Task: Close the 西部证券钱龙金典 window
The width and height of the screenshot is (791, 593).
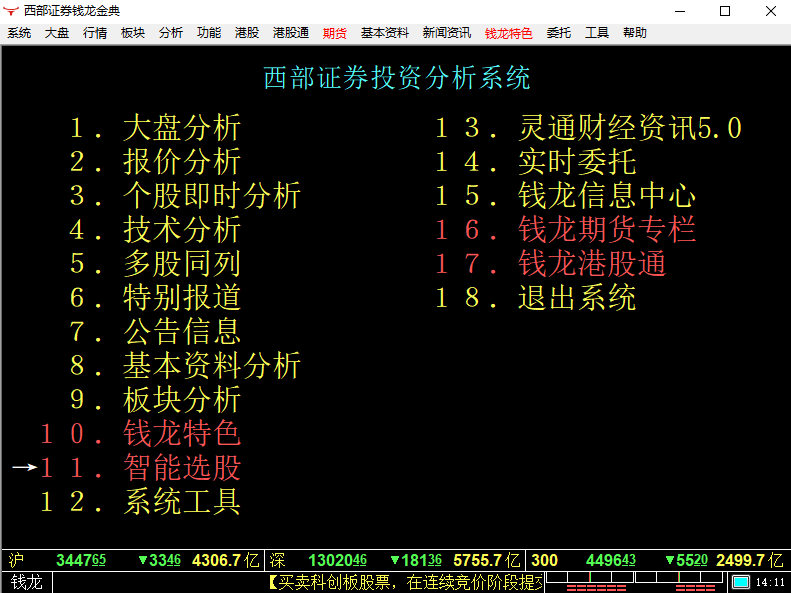Action: pos(770,11)
